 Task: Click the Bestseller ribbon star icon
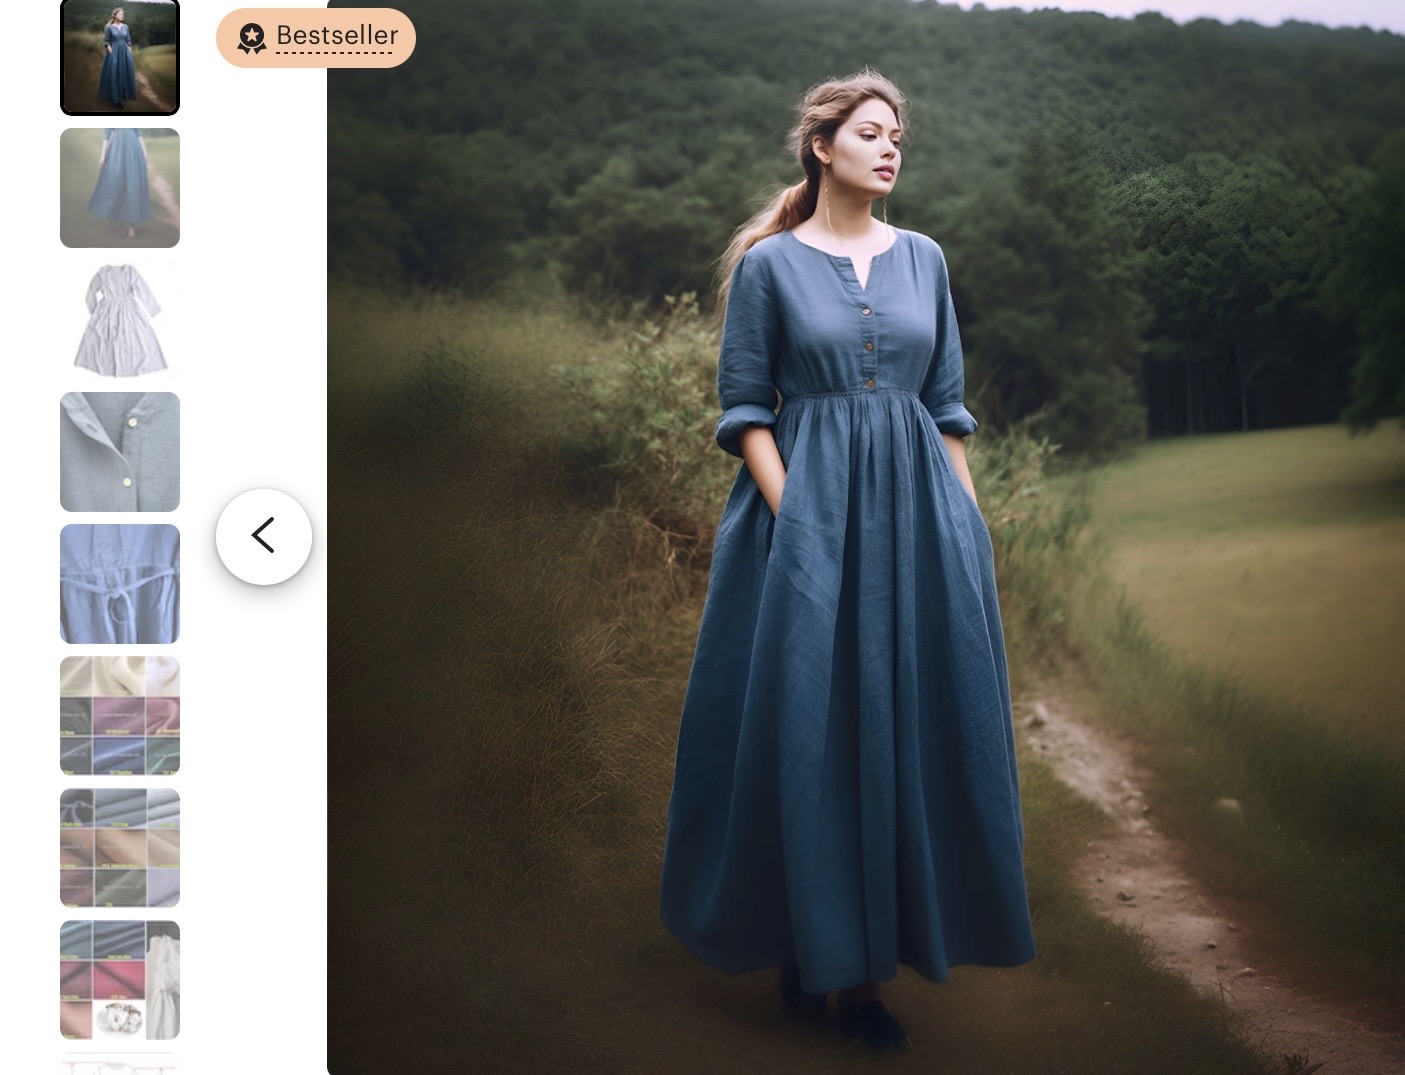pos(252,38)
